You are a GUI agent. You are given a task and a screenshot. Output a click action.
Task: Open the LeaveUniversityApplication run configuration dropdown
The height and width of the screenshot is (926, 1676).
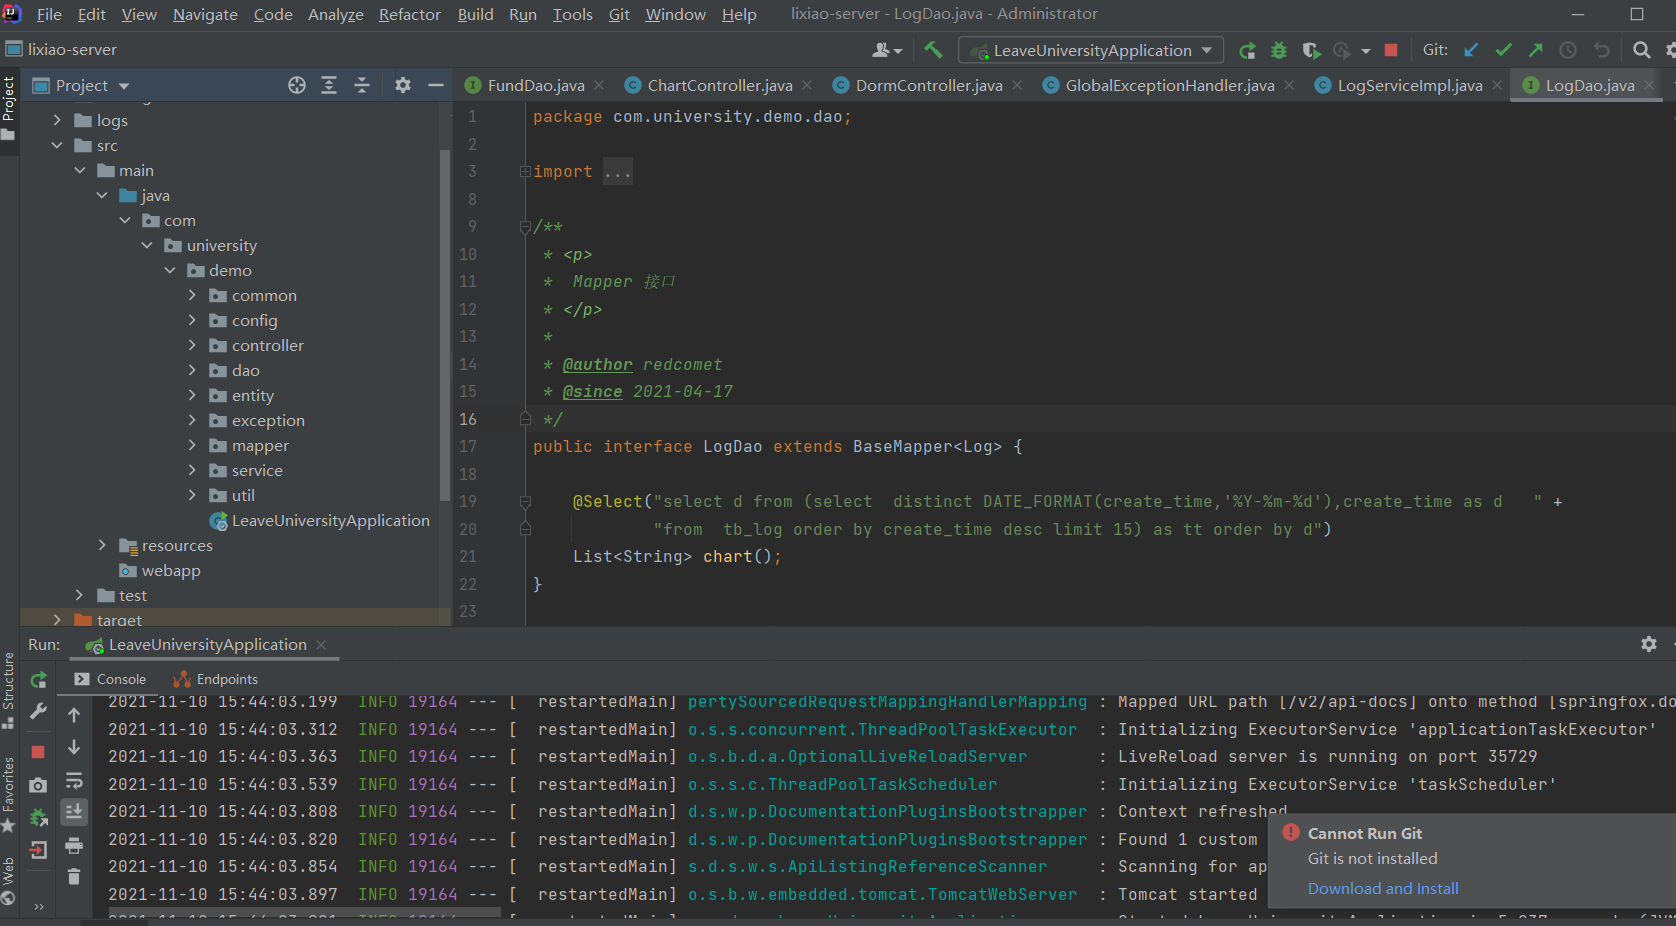(1091, 50)
